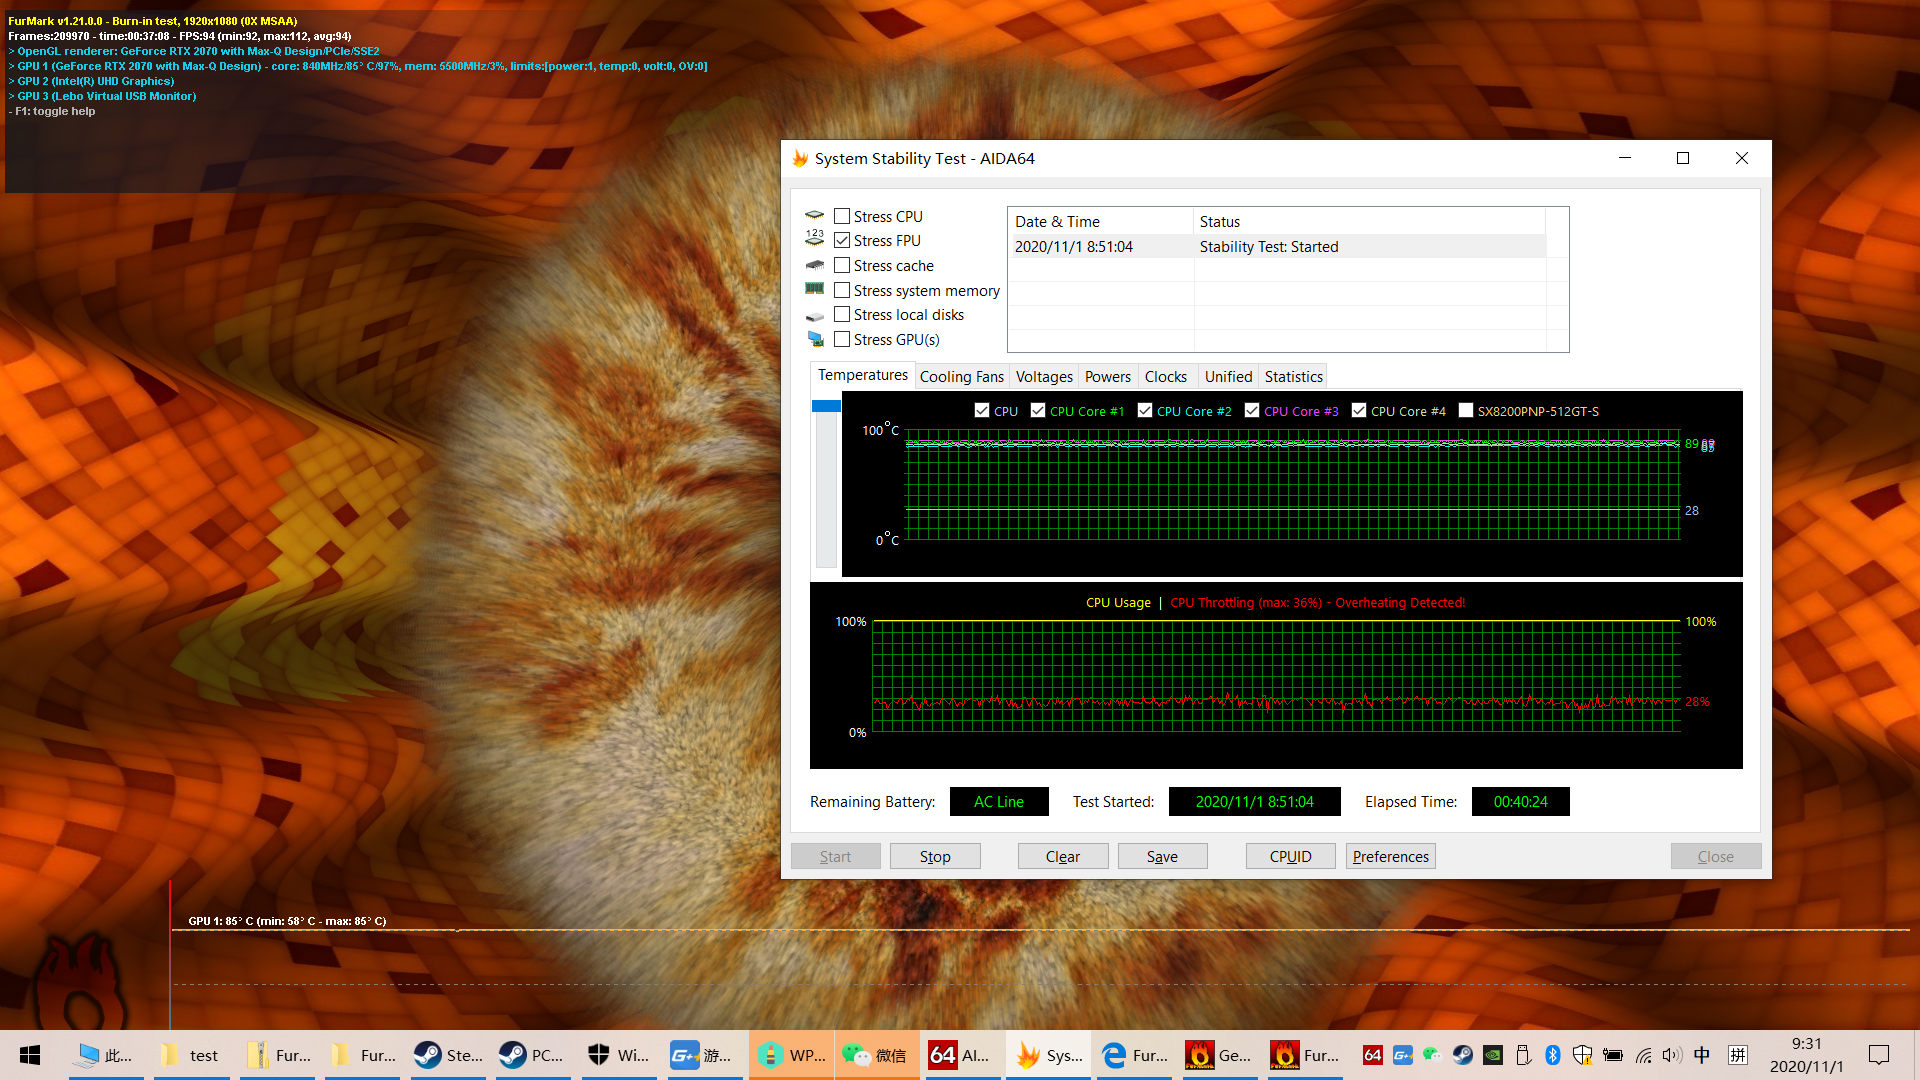Image resolution: width=1920 pixels, height=1080 pixels.
Task: Enable SX8200PNP-512GT-S graph checkbox
Action: (x=1466, y=410)
